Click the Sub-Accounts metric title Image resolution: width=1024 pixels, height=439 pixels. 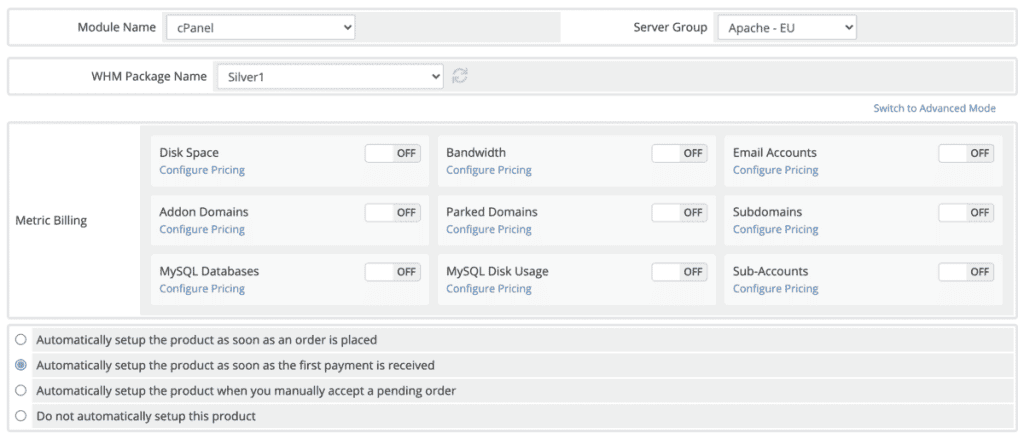point(771,271)
